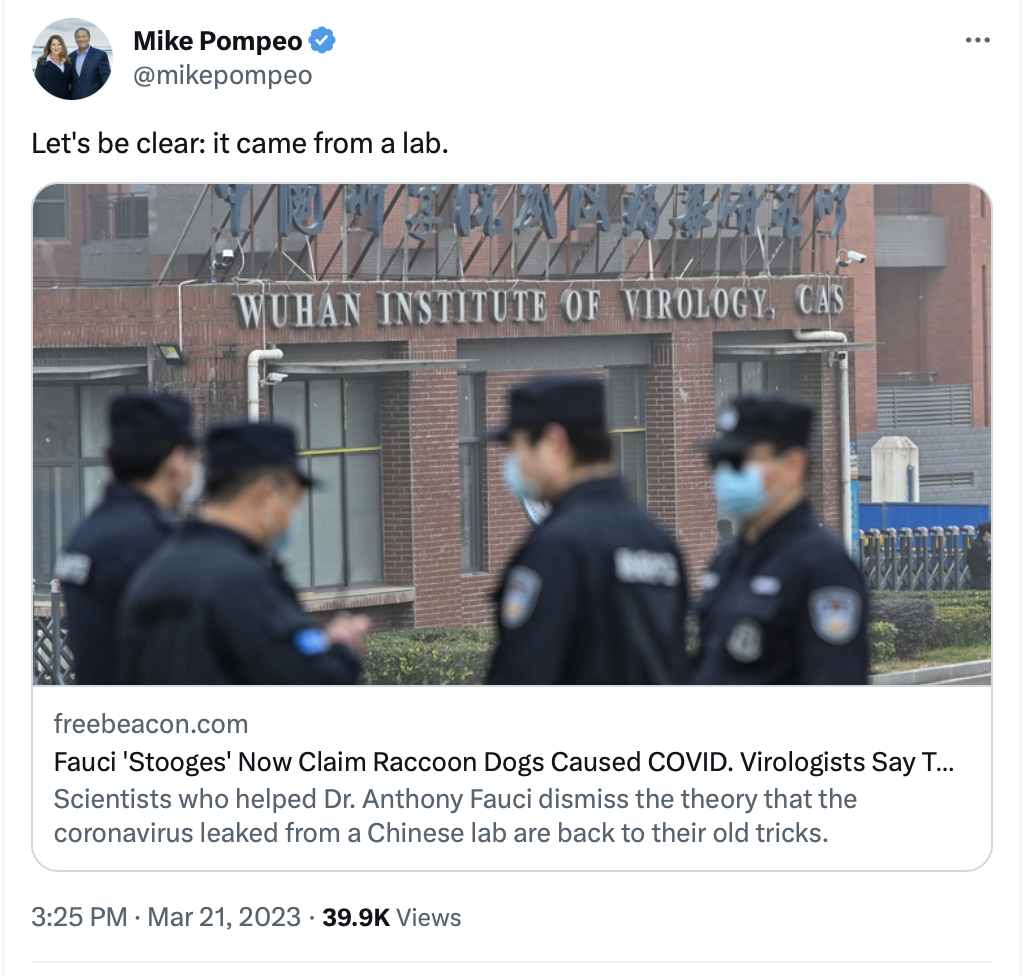Open the Fauci 'Stooges' article headline
The height and width of the screenshot is (976, 1034).
coord(504,762)
